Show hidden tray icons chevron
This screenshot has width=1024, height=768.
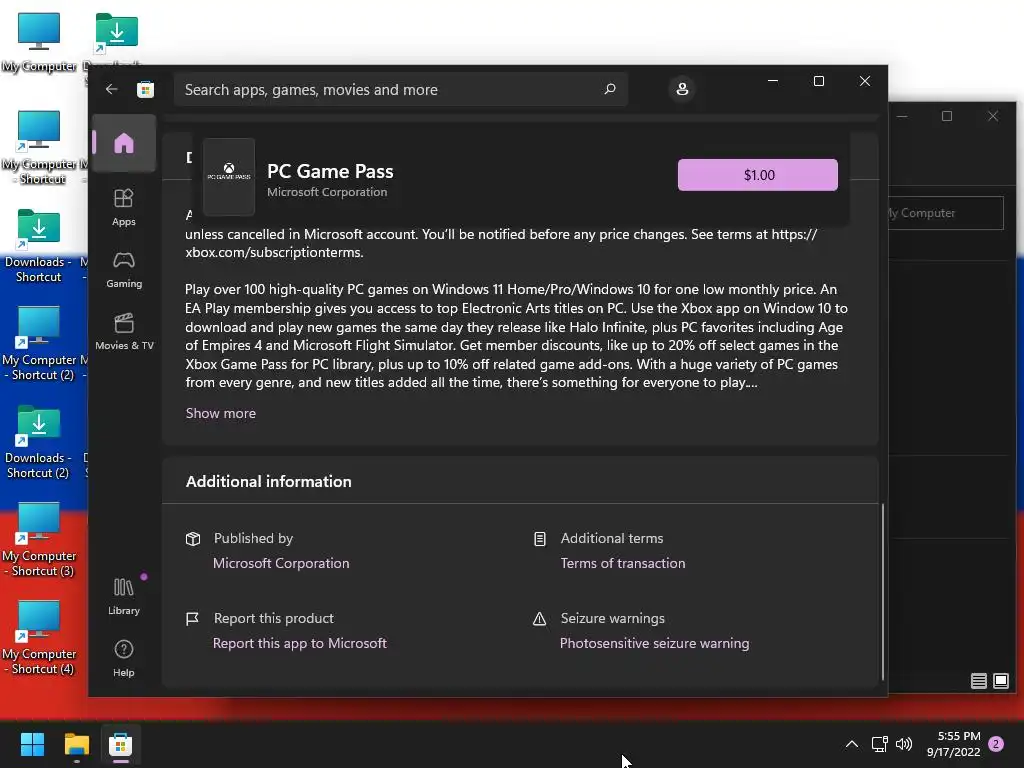point(852,744)
